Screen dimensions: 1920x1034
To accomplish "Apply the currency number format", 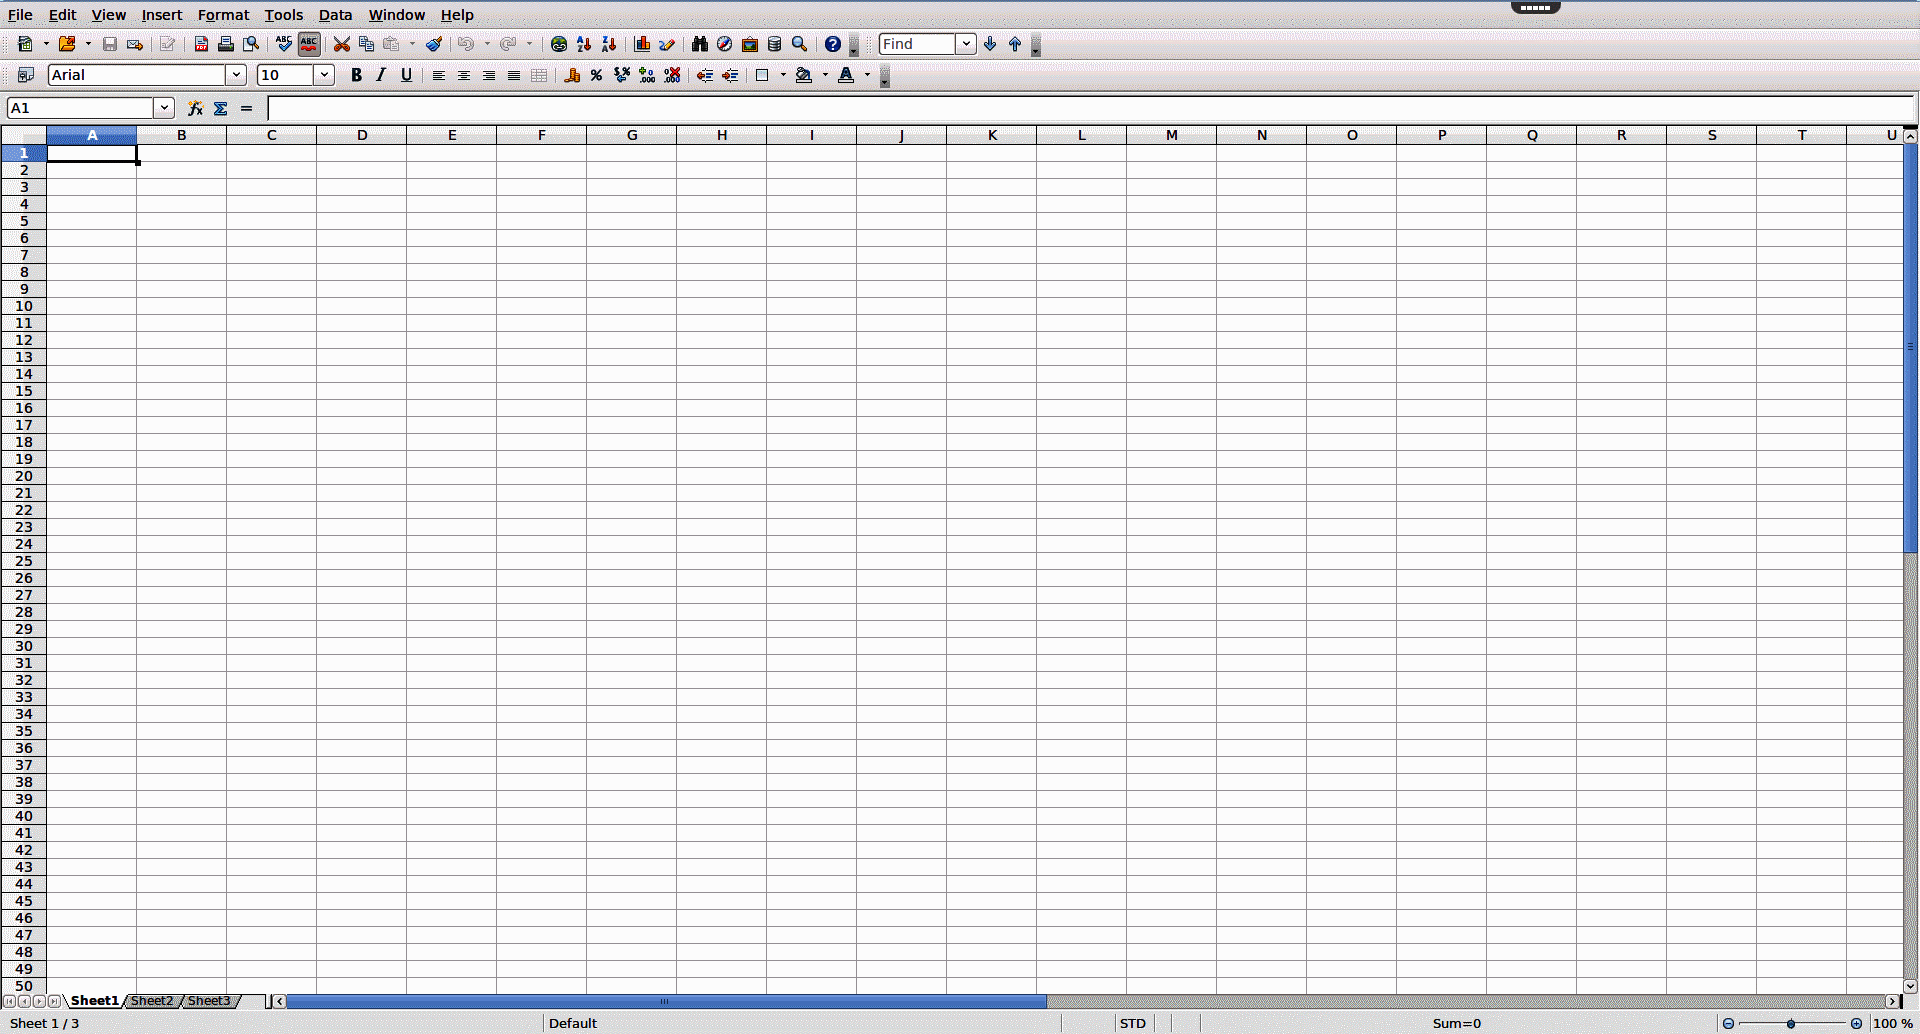I will pos(571,75).
